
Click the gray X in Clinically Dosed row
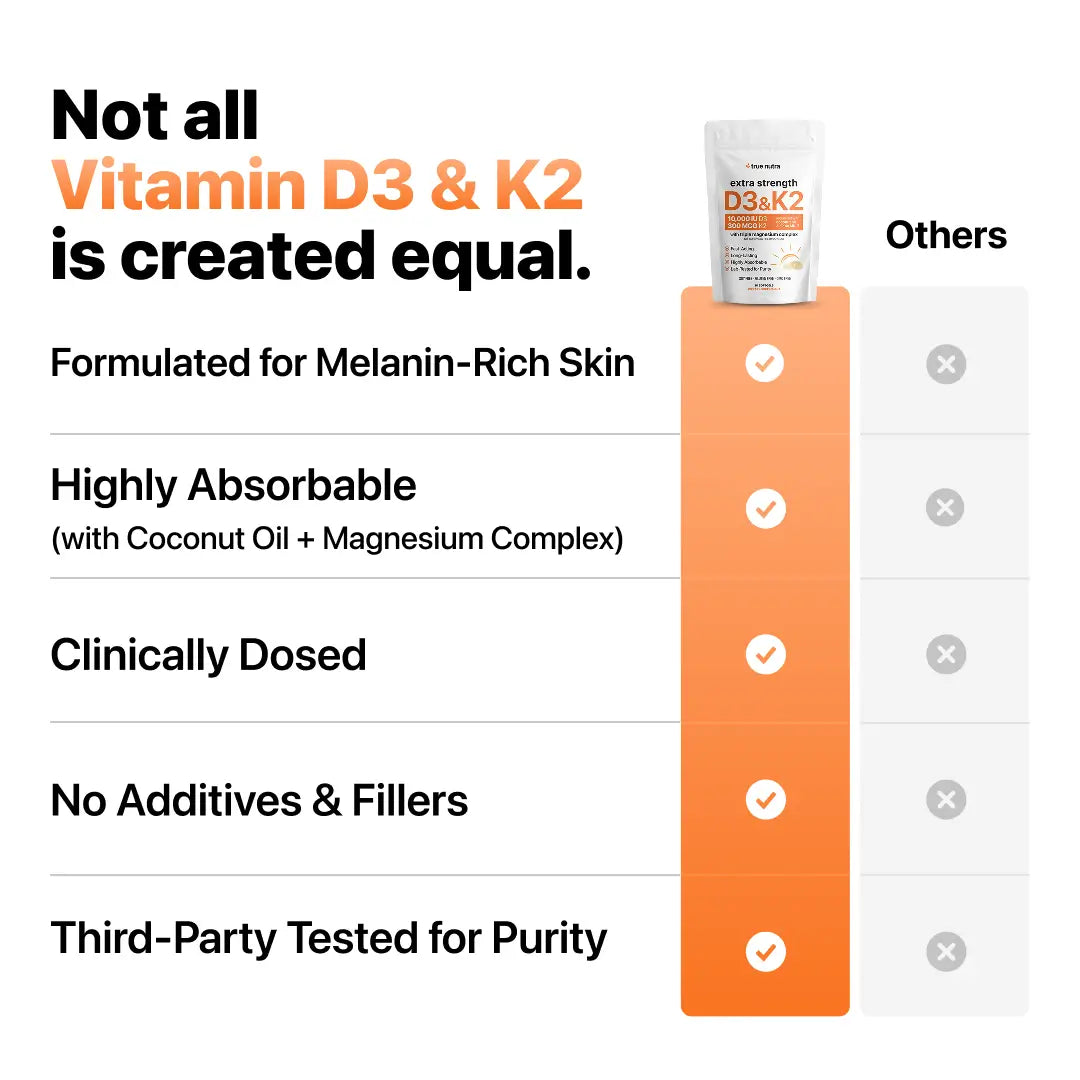pyautogui.click(x=945, y=655)
